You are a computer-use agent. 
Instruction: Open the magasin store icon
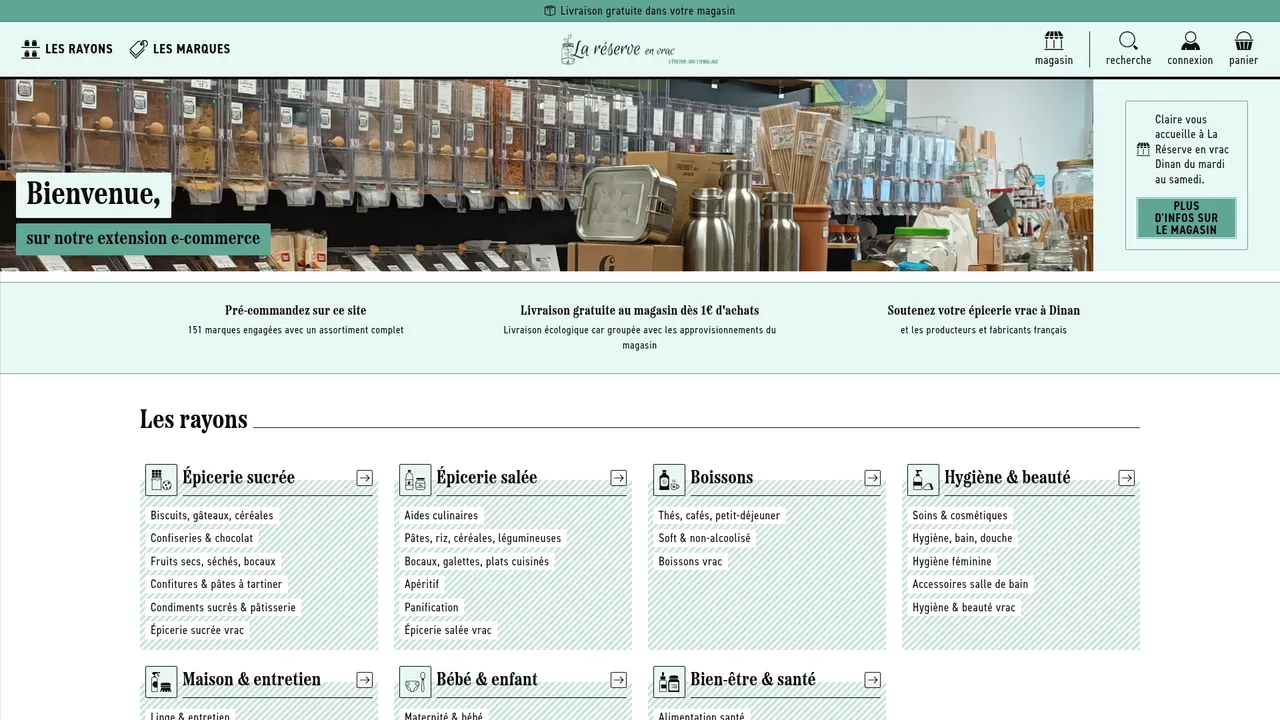tap(1054, 41)
